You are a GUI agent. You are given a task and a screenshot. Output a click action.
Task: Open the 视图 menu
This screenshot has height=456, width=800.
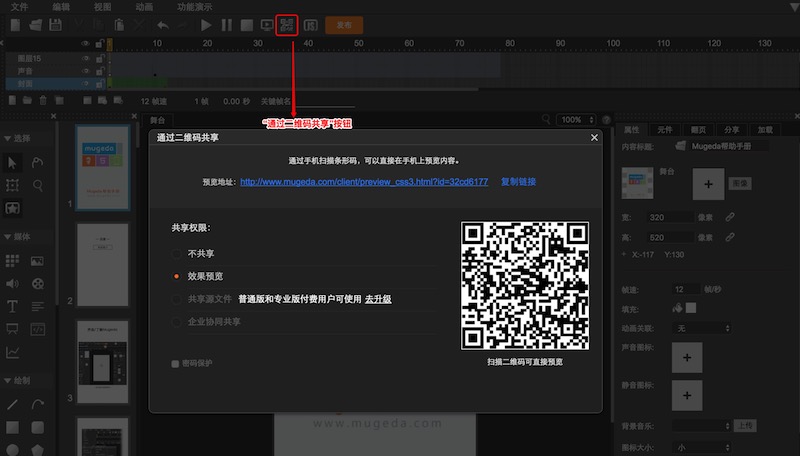[x=103, y=7]
